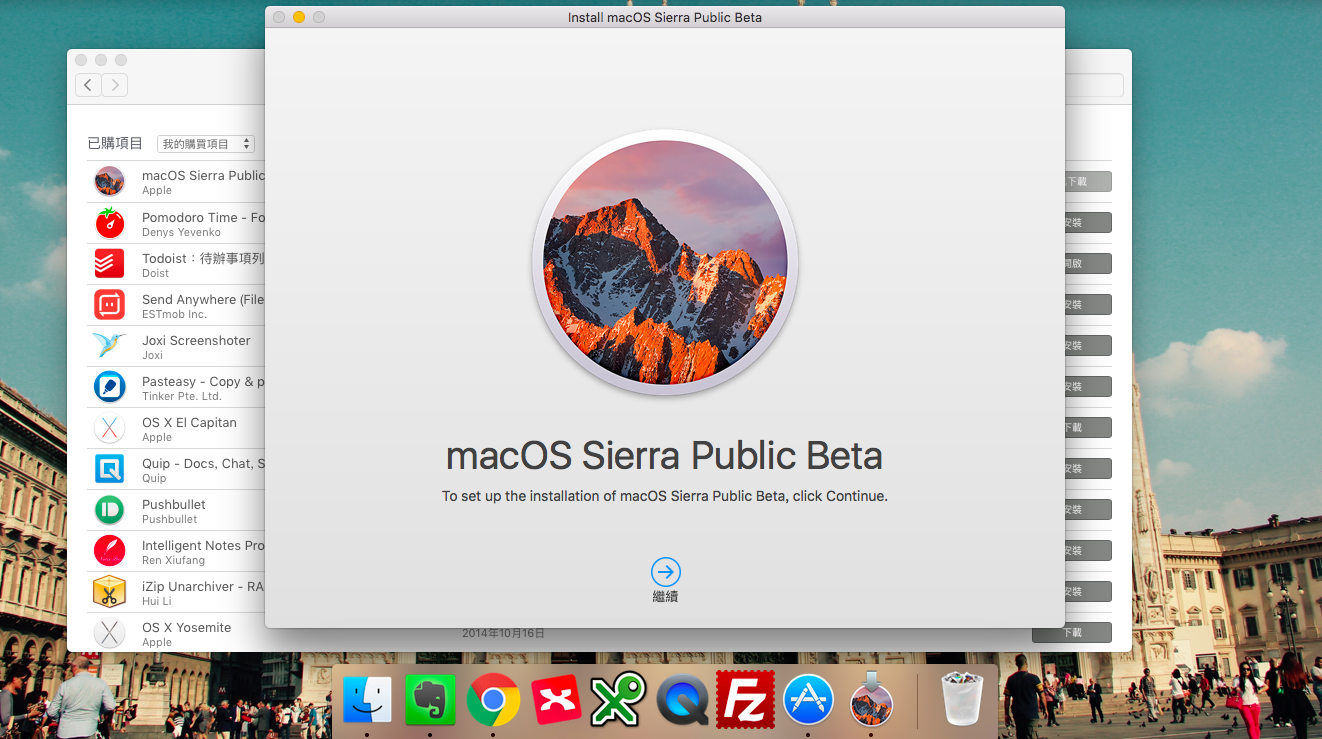This screenshot has height=739, width=1322.
Task: Open the green X key app in Dock
Action: (x=618, y=699)
